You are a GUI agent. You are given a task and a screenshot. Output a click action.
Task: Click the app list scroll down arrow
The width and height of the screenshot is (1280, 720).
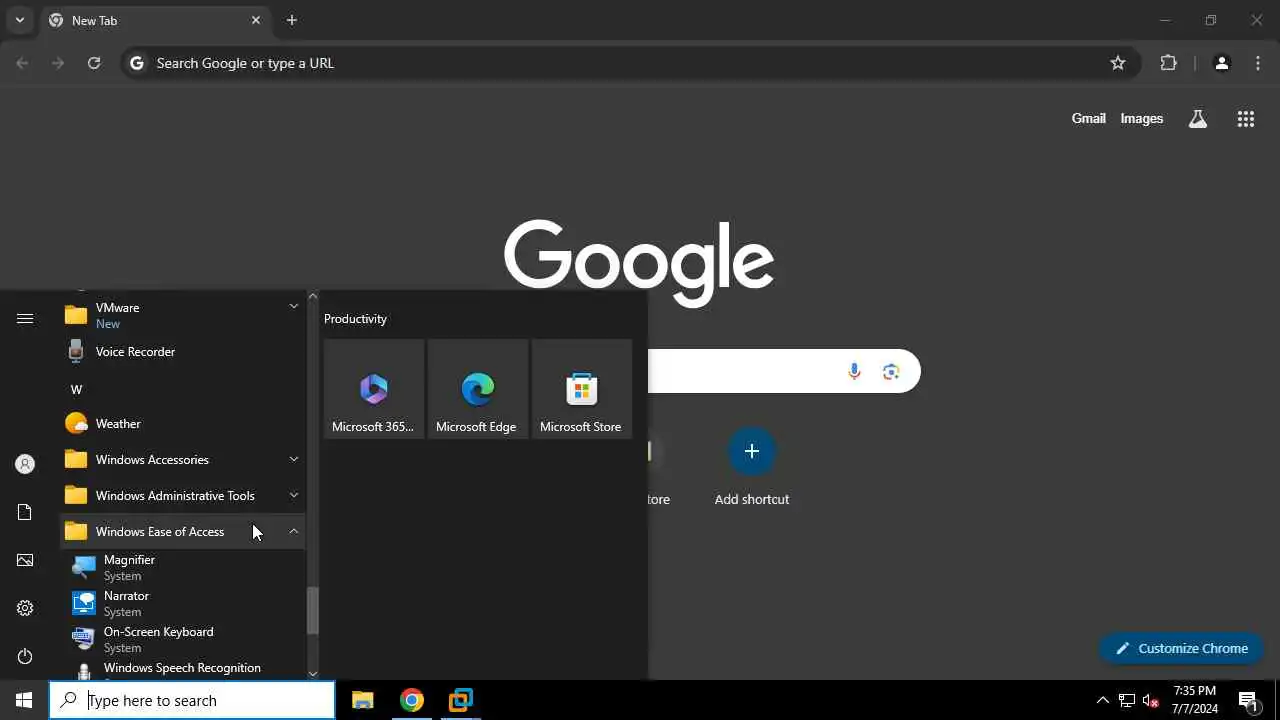[312, 674]
